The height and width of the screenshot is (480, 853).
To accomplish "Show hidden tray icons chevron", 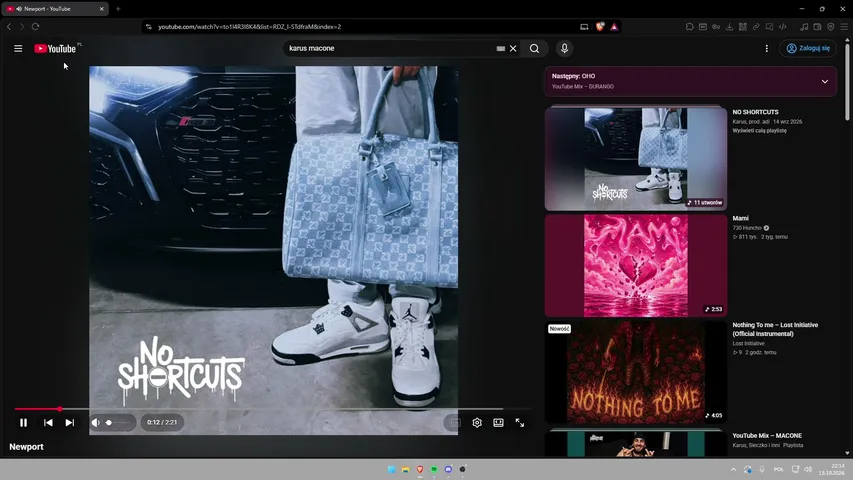I will click(733, 469).
